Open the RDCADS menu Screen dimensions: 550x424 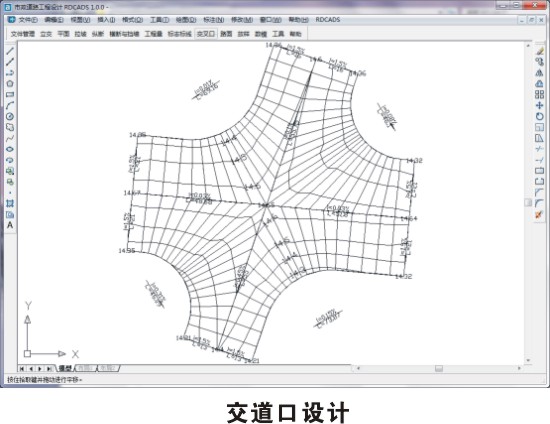tap(328, 20)
